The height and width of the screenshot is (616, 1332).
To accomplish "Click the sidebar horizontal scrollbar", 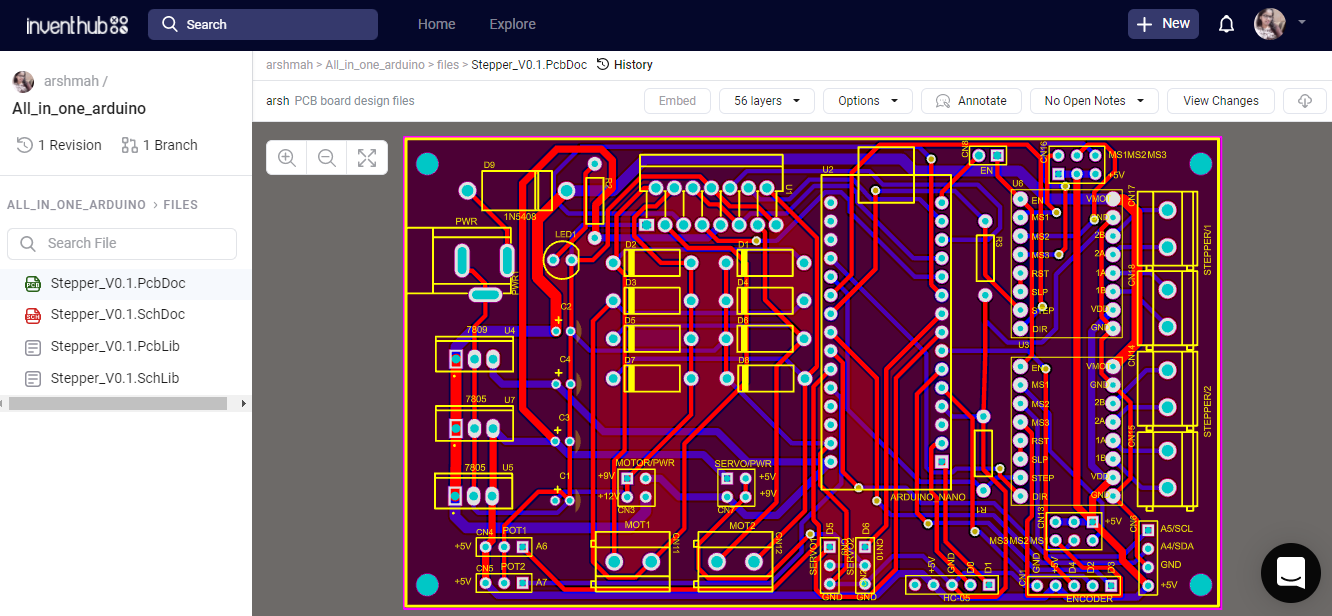I will [x=118, y=403].
